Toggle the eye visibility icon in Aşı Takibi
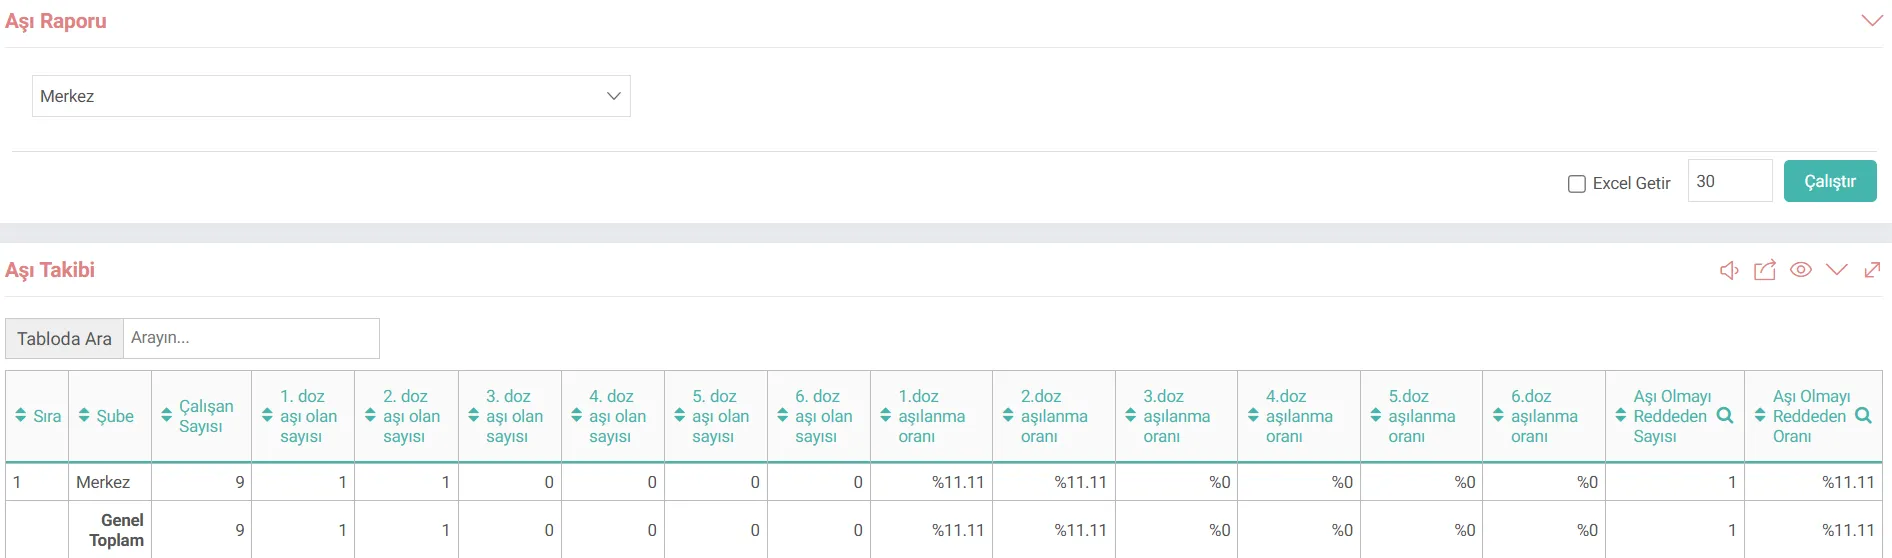Image resolution: width=1892 pixels, height=558 pixels. pos(1801,270)
